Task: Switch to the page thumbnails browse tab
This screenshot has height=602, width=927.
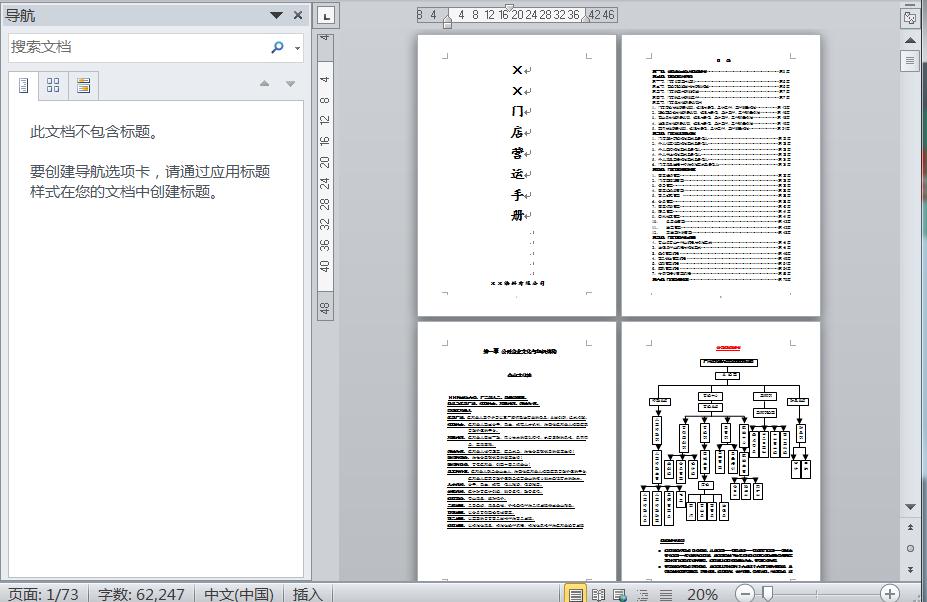Action: pyautogui.click(x=53, y=86)
